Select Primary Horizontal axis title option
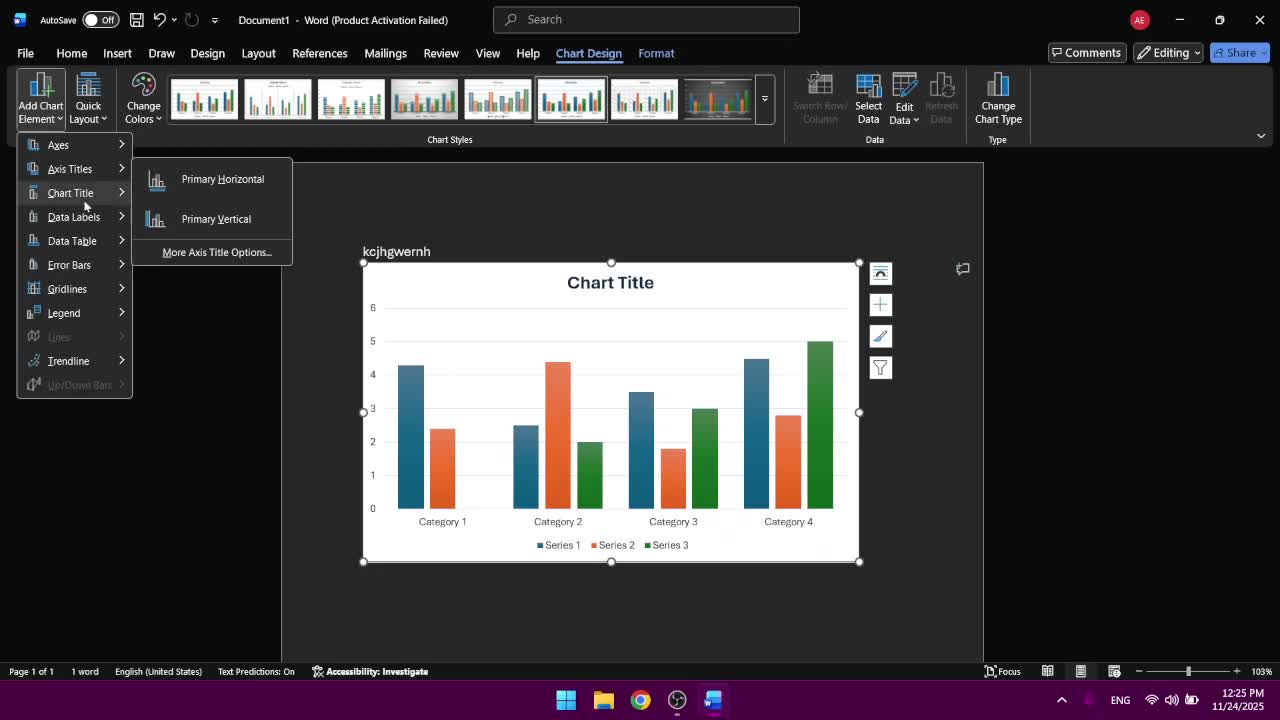Viewport: 1280px width, 720px height. pos(222,179)
